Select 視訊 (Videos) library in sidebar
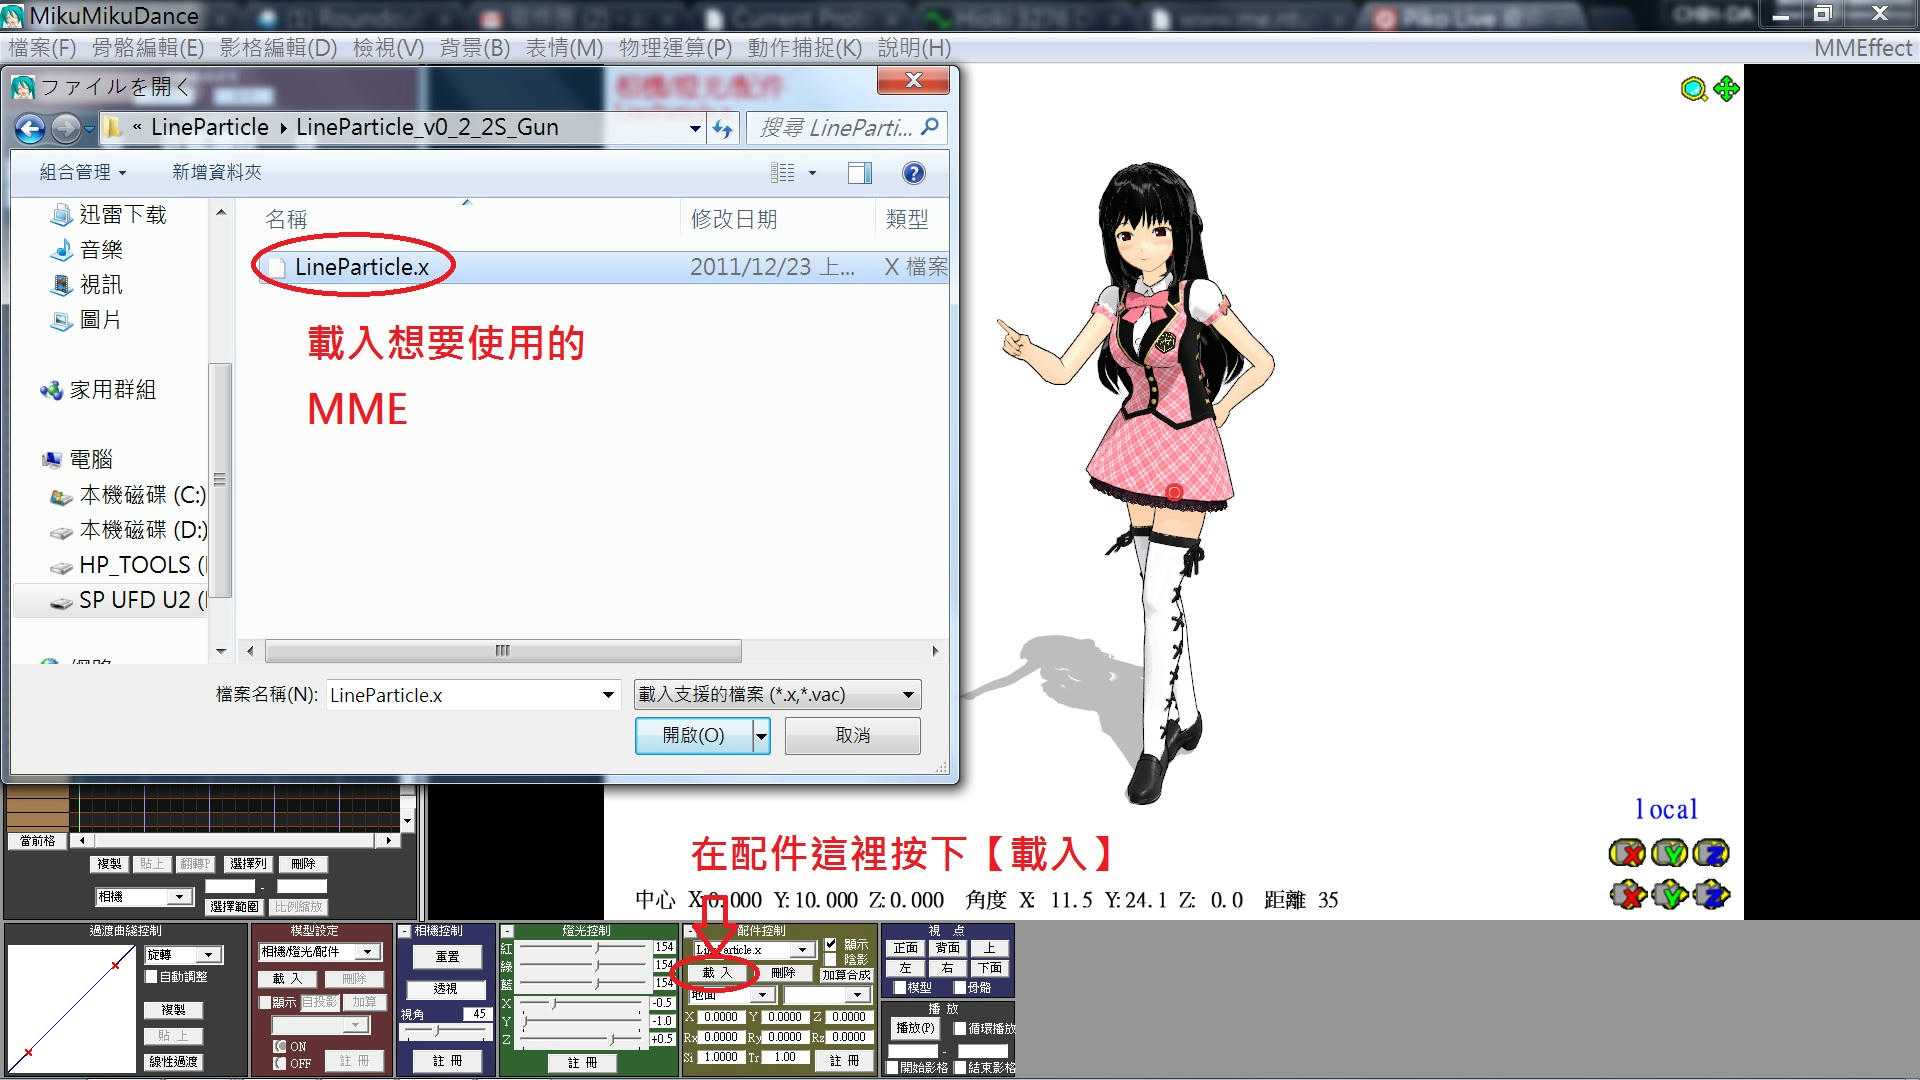This screenshot has height=1080, width=1920. pyautogui.click(x=86, y=285)
